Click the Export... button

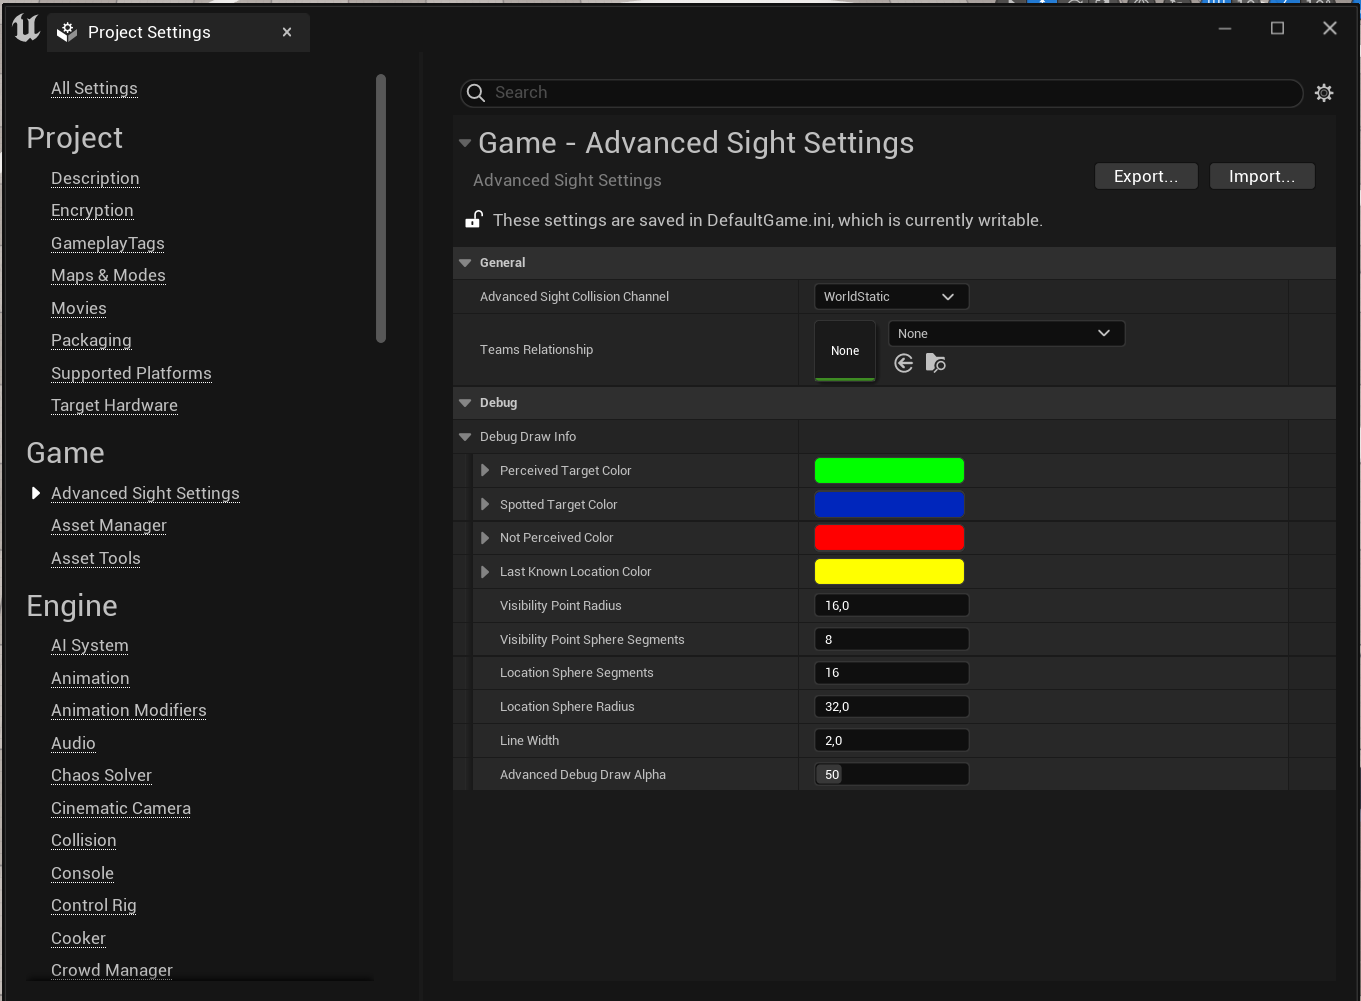point(1146,176)
